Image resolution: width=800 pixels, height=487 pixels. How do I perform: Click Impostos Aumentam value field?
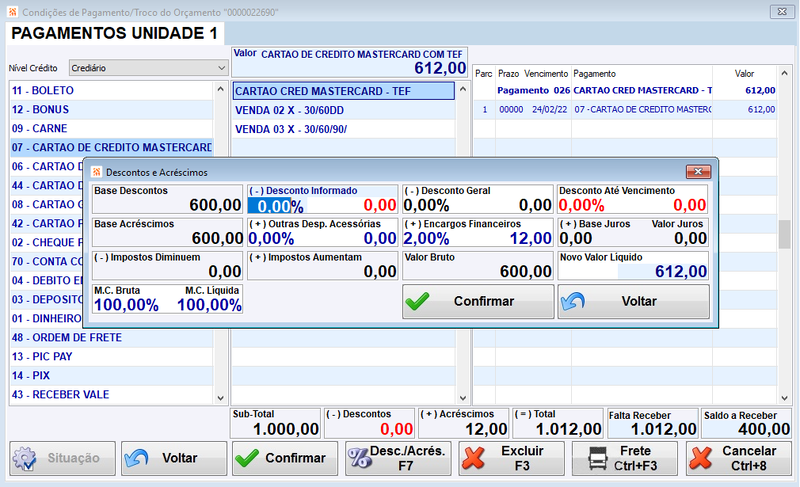(x=380, y=272)
